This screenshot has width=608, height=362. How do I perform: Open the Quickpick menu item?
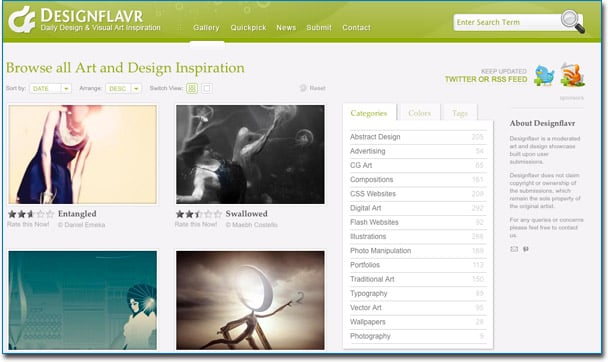click(248, 28)
